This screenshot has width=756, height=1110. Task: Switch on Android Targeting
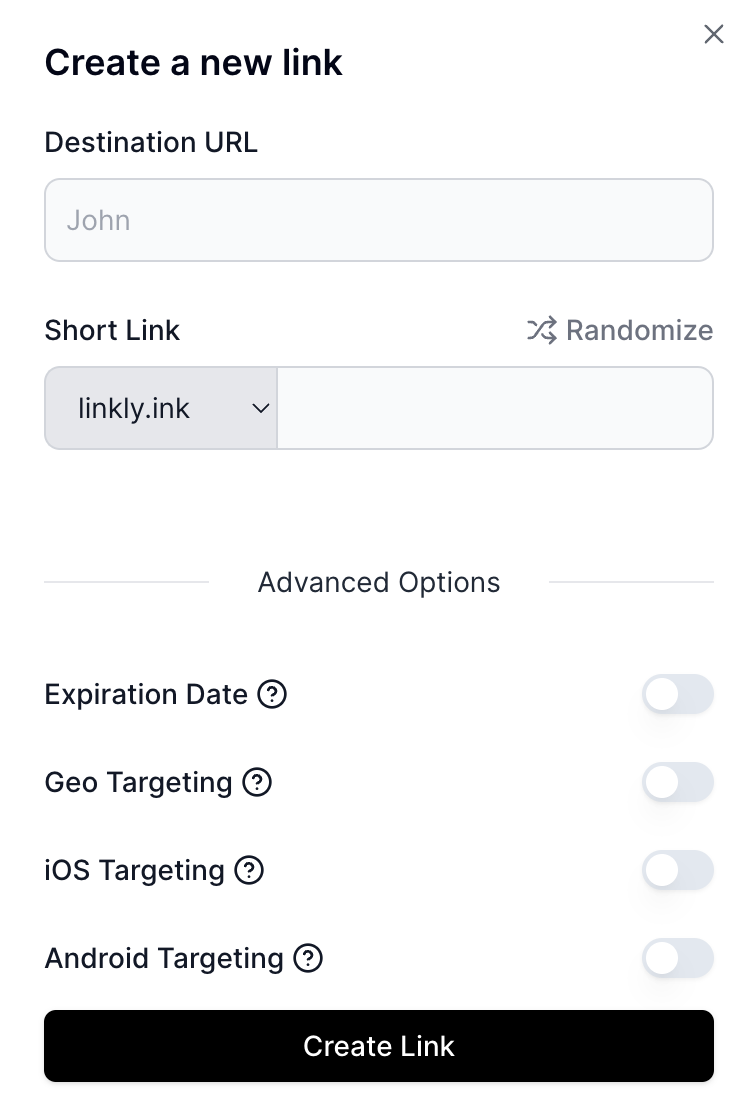677,958
